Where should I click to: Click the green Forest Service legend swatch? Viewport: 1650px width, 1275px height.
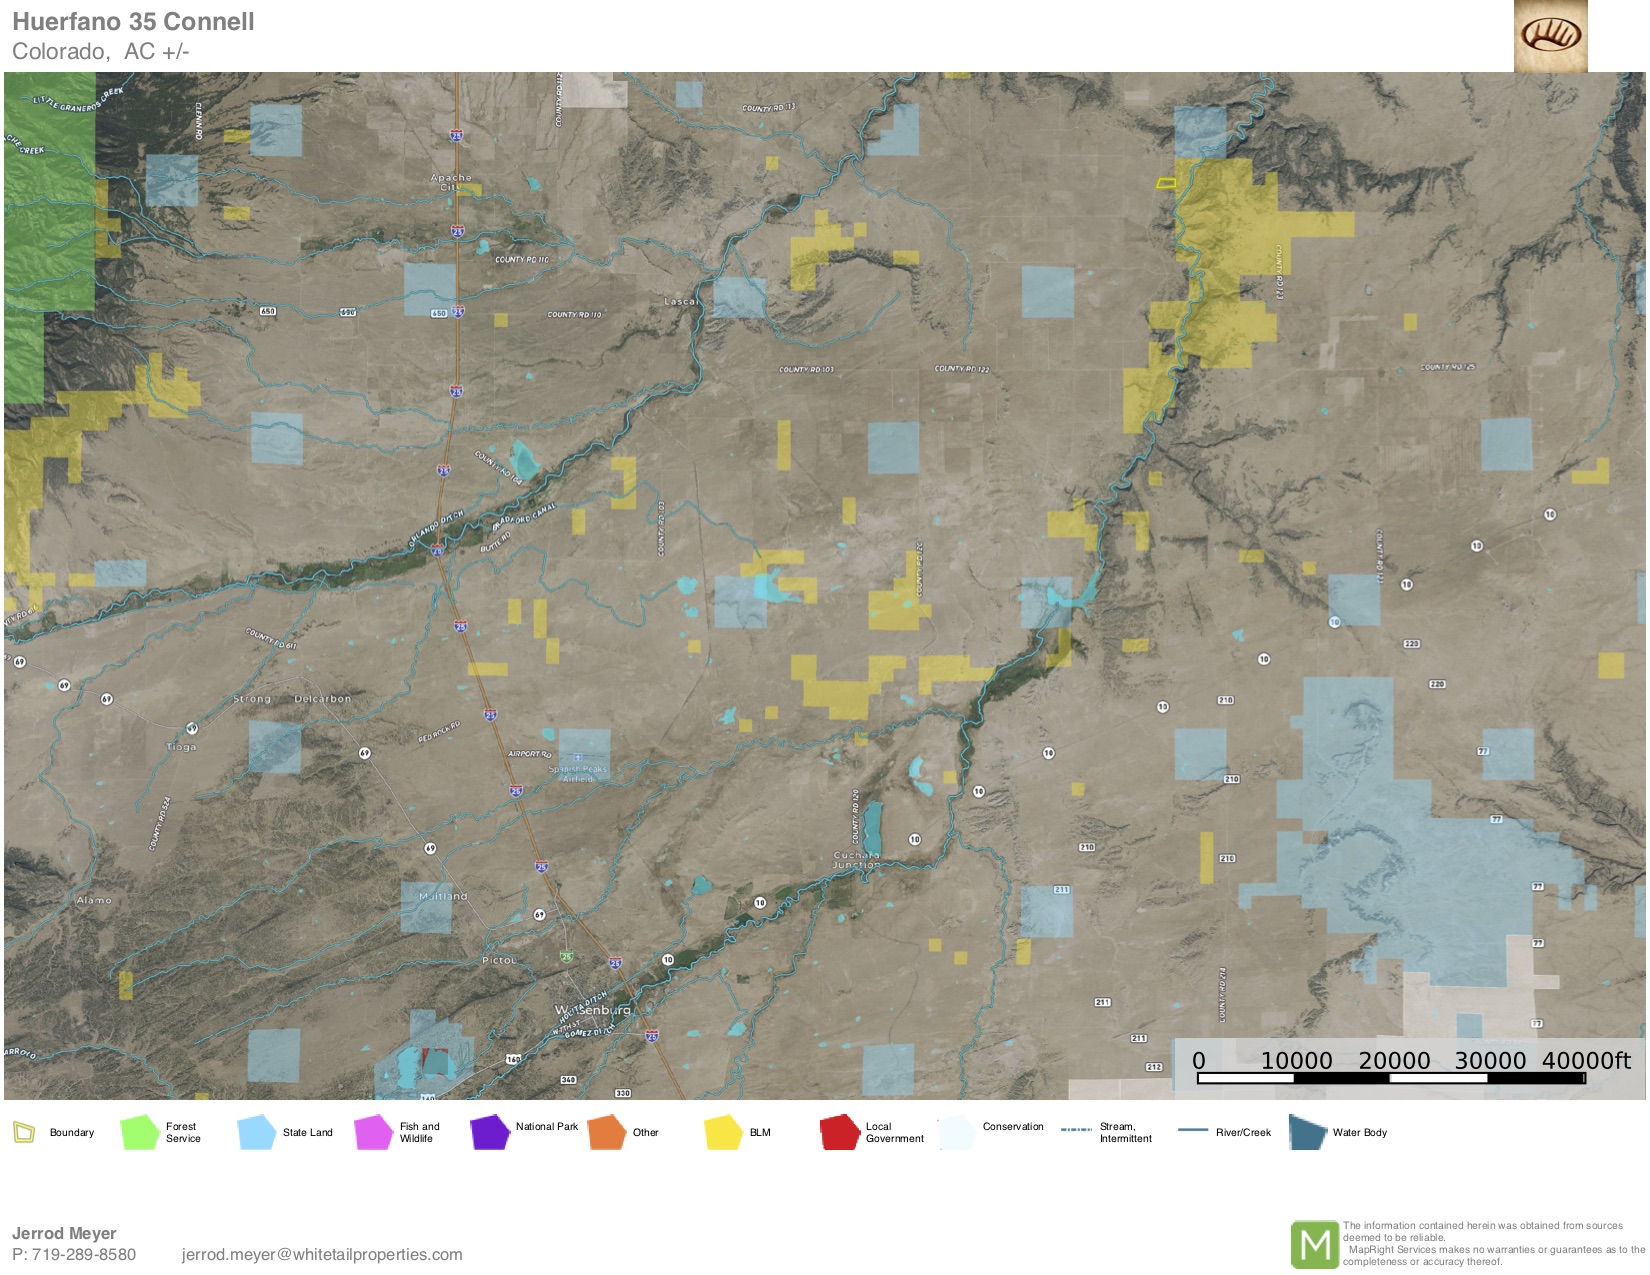click(139, 1132)
